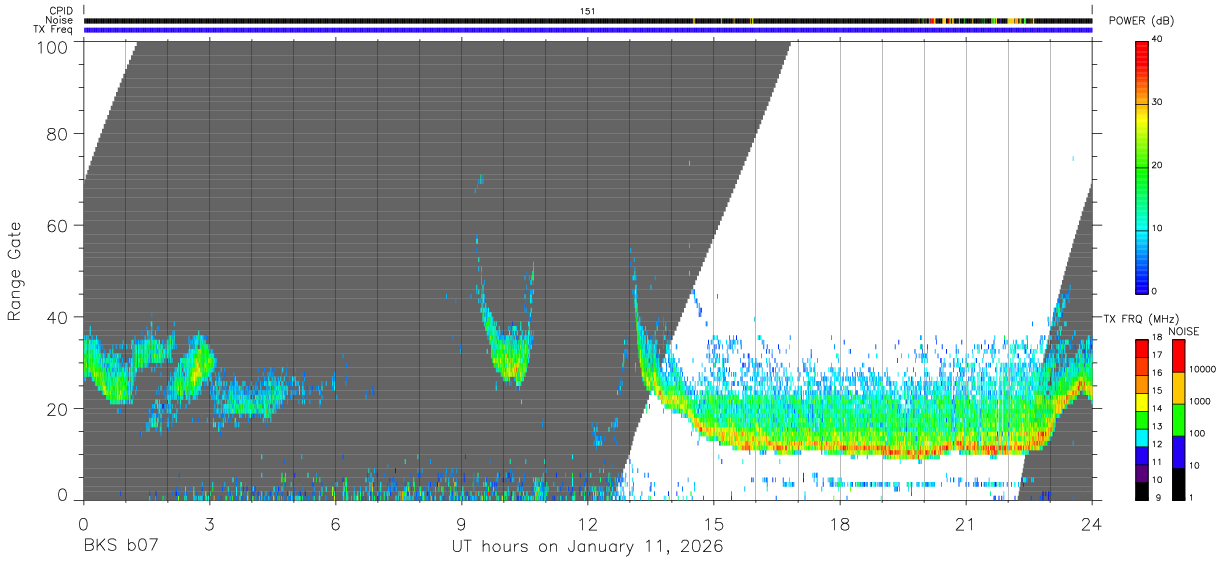The height and width of the screenshot is (567, 1228).
Task: Click the TX frequency color scale bar
Action: click(1142, 420)
